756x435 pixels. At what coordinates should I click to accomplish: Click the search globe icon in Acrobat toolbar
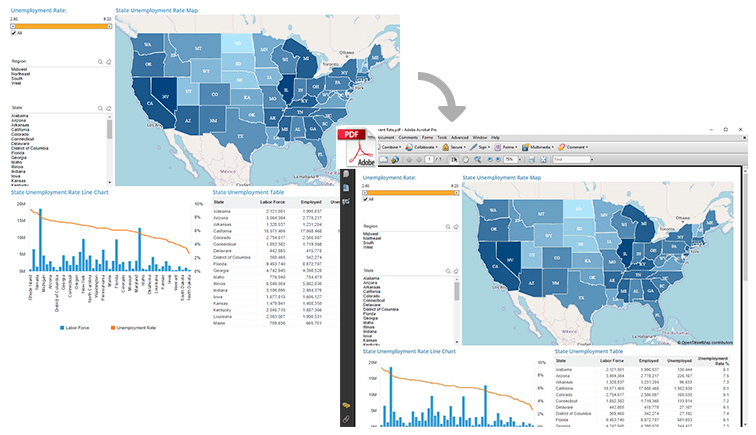click(x=395, y=160)
